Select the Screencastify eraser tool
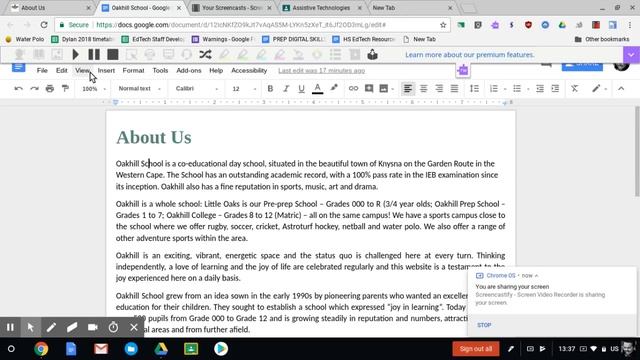Screen dimensions: 640x360 pos(72,327)
